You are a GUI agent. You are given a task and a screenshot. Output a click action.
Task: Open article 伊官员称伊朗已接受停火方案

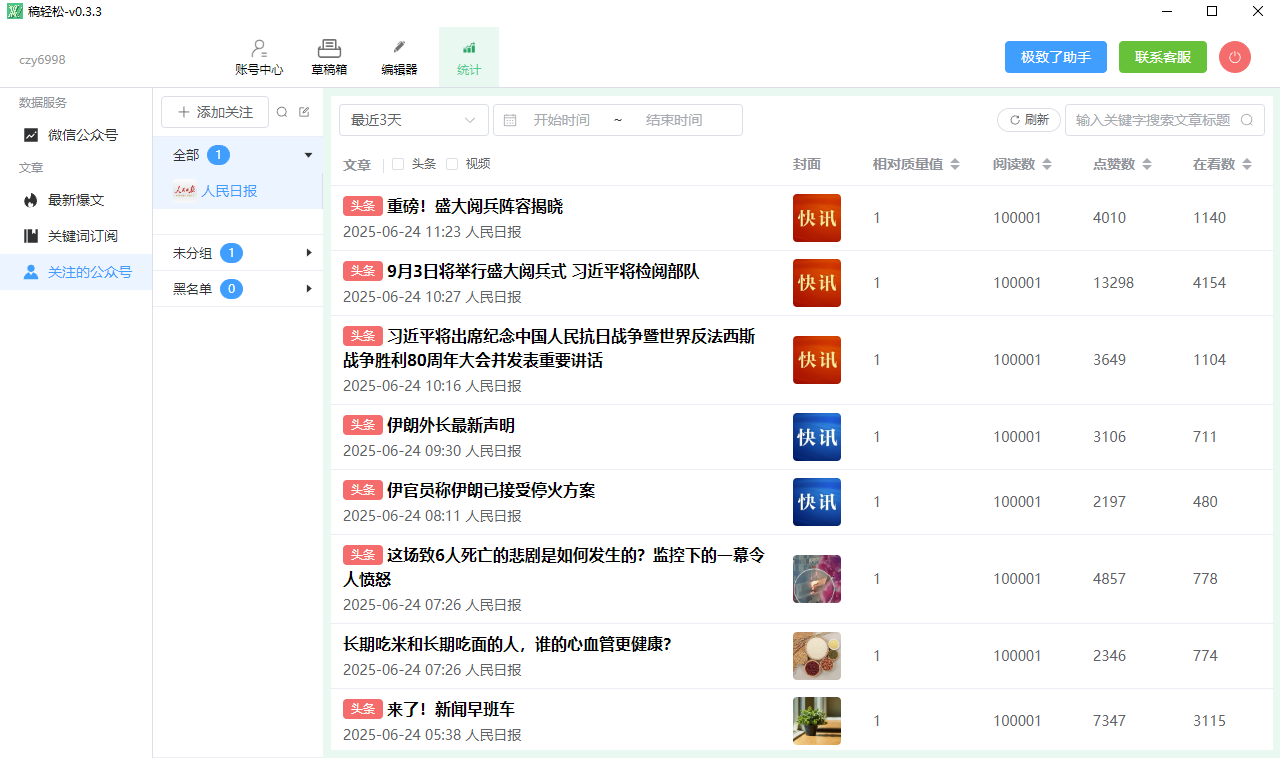(x=491, y=490)
